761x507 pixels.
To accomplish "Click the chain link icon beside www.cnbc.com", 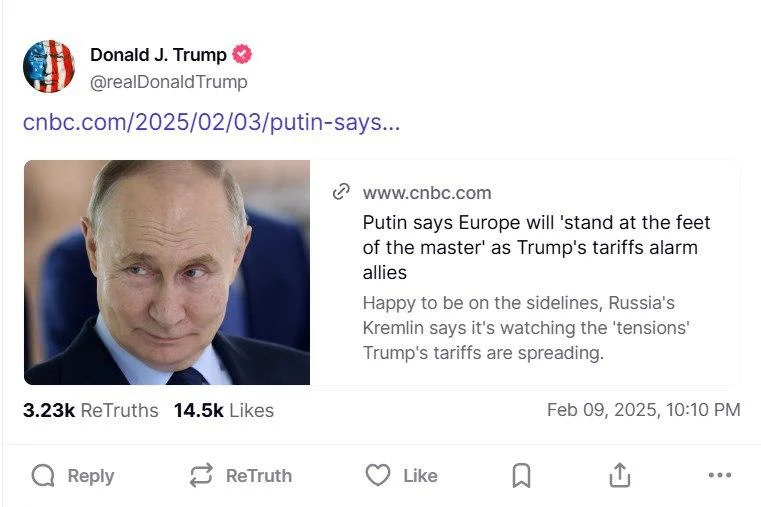I will click(x=342, y=192).
